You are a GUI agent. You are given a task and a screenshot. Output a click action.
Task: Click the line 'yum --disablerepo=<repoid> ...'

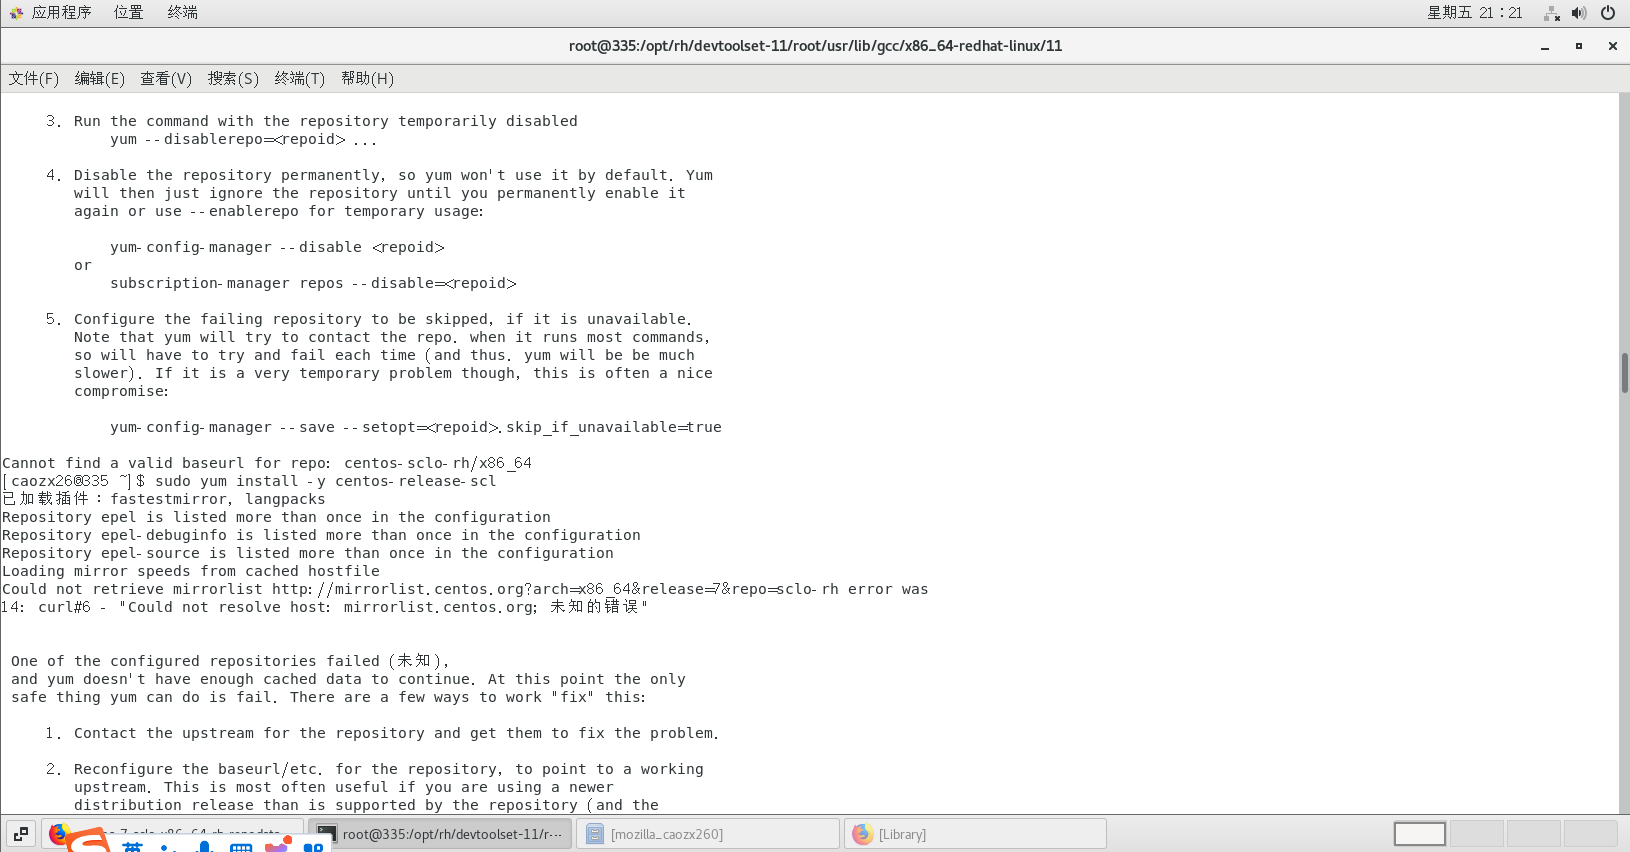(x=243, y=139)
